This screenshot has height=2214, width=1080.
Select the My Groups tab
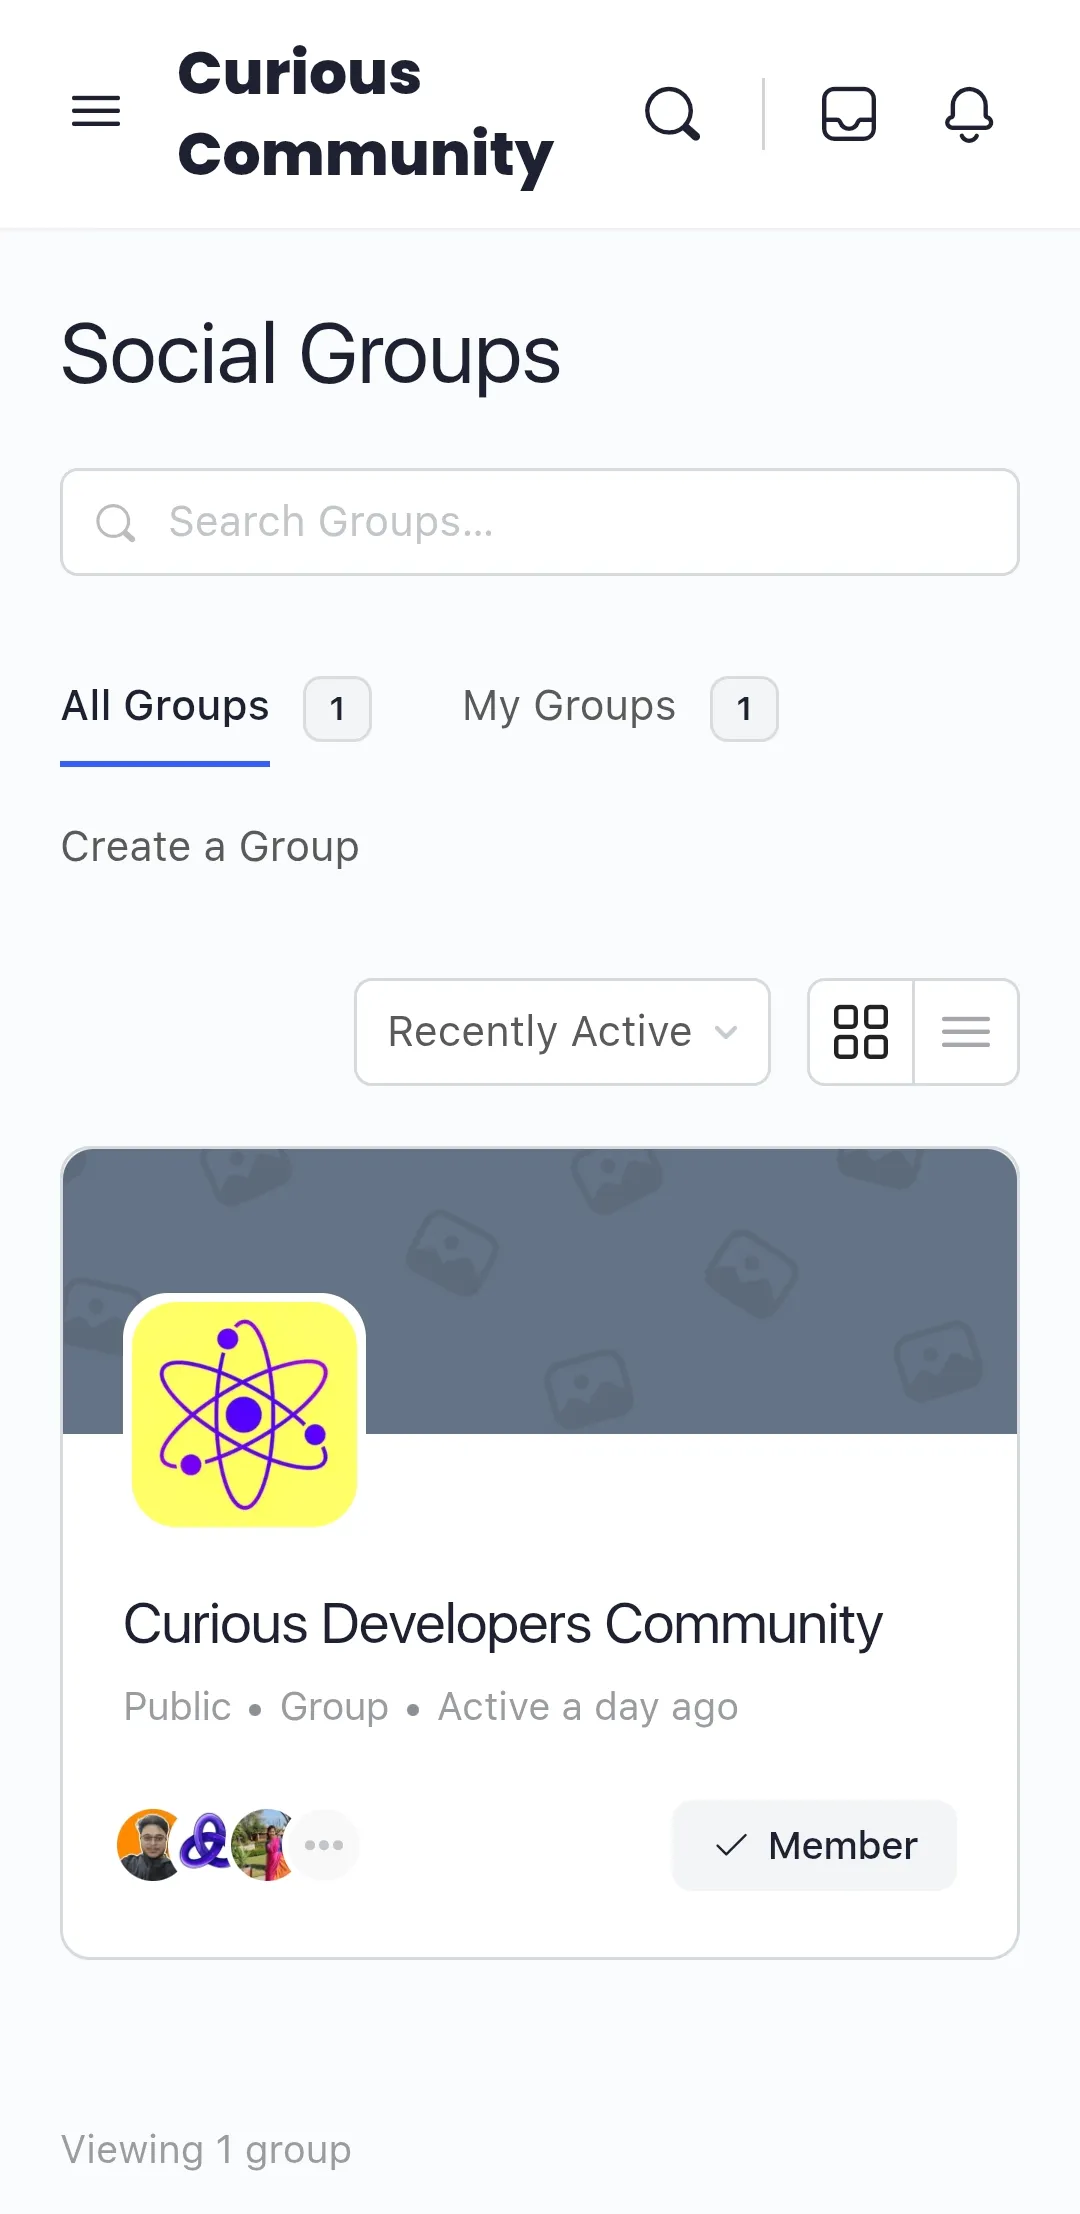[569, 706]
